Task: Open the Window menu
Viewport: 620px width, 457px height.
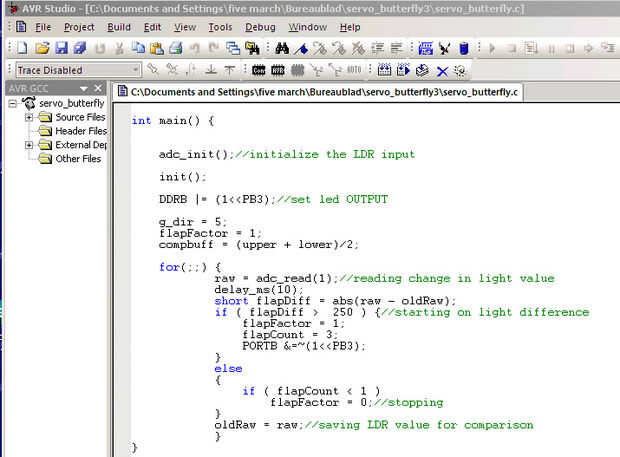Action: point(308,27)
